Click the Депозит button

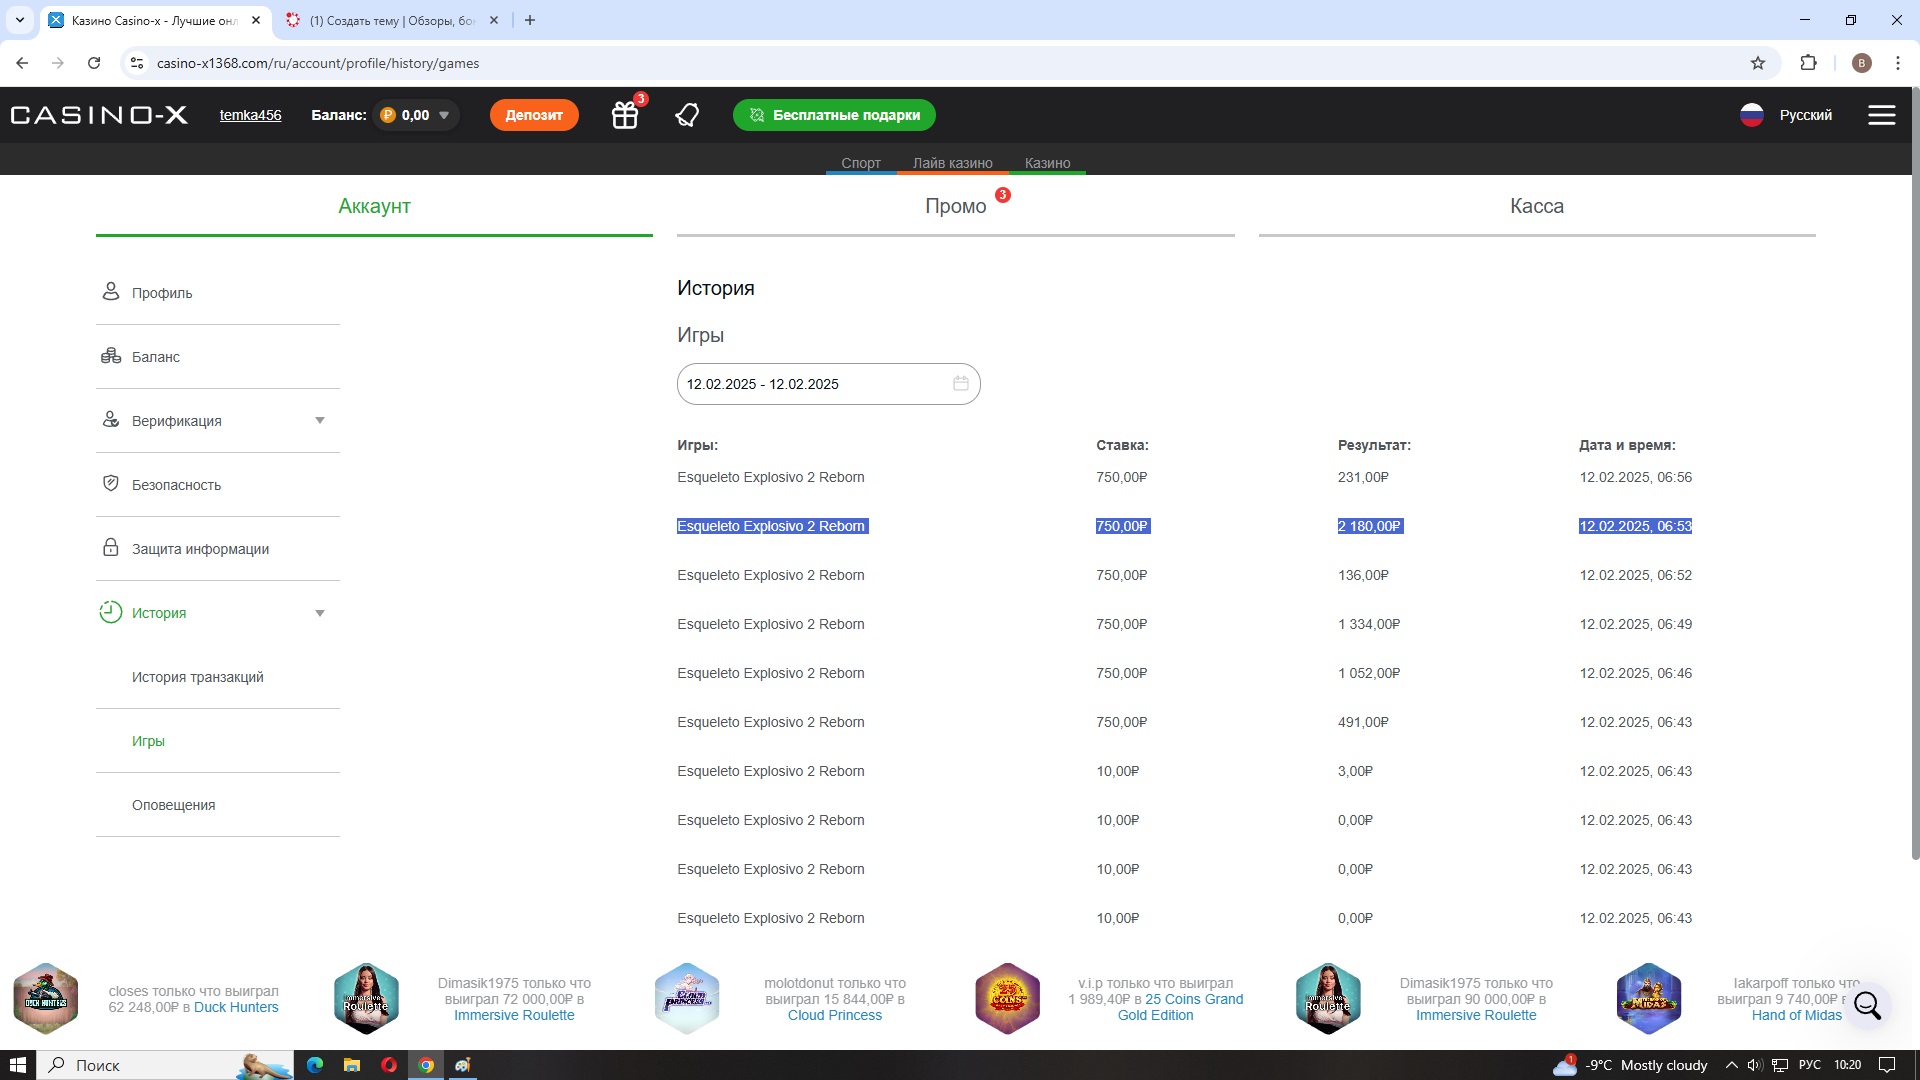(534, 115)
